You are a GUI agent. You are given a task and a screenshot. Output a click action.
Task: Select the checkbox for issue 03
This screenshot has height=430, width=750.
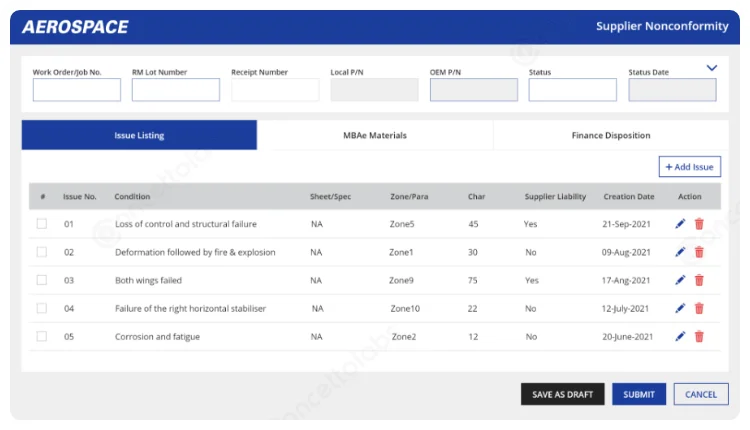[x=42, y=280]
